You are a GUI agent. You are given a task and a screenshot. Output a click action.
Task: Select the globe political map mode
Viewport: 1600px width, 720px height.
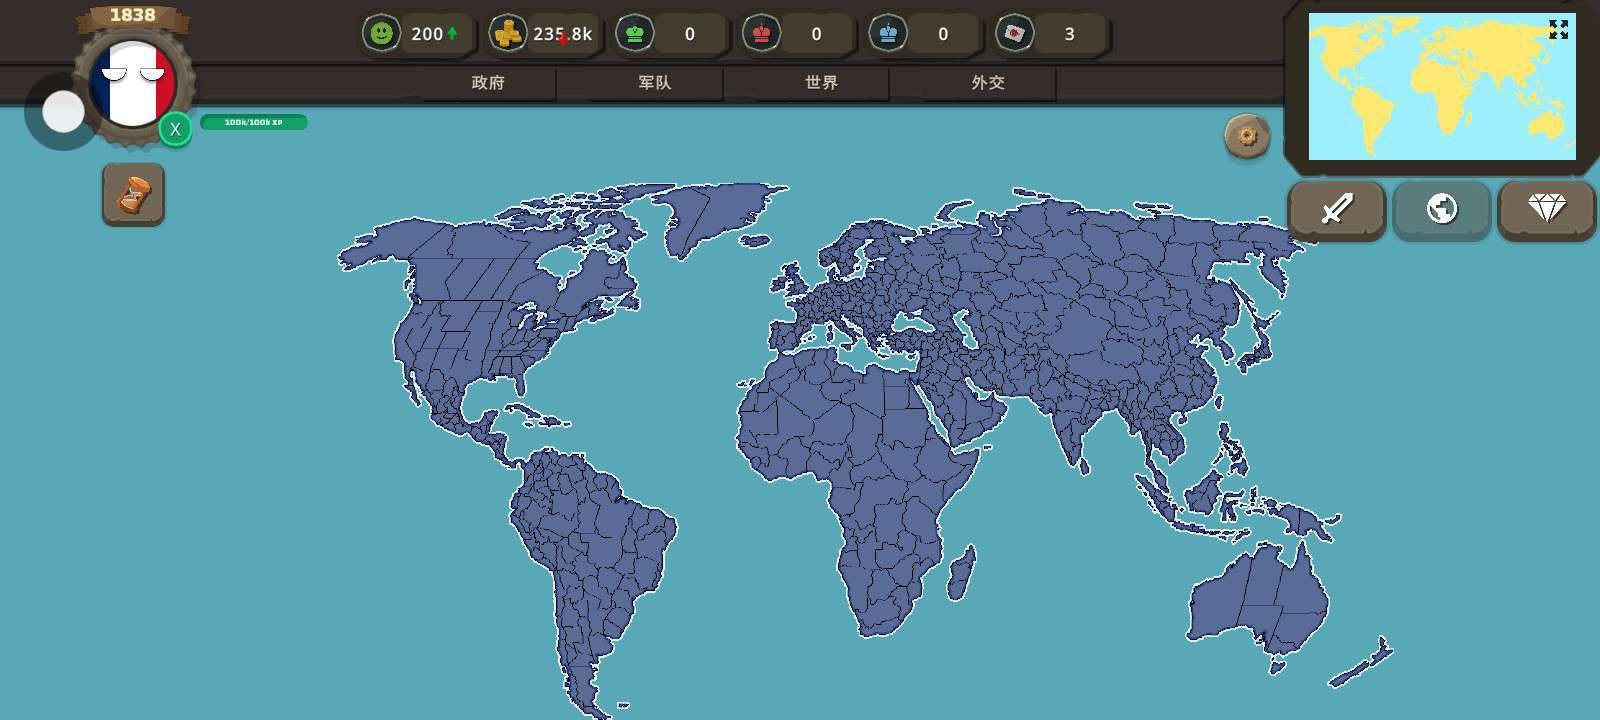[1441, 209]
